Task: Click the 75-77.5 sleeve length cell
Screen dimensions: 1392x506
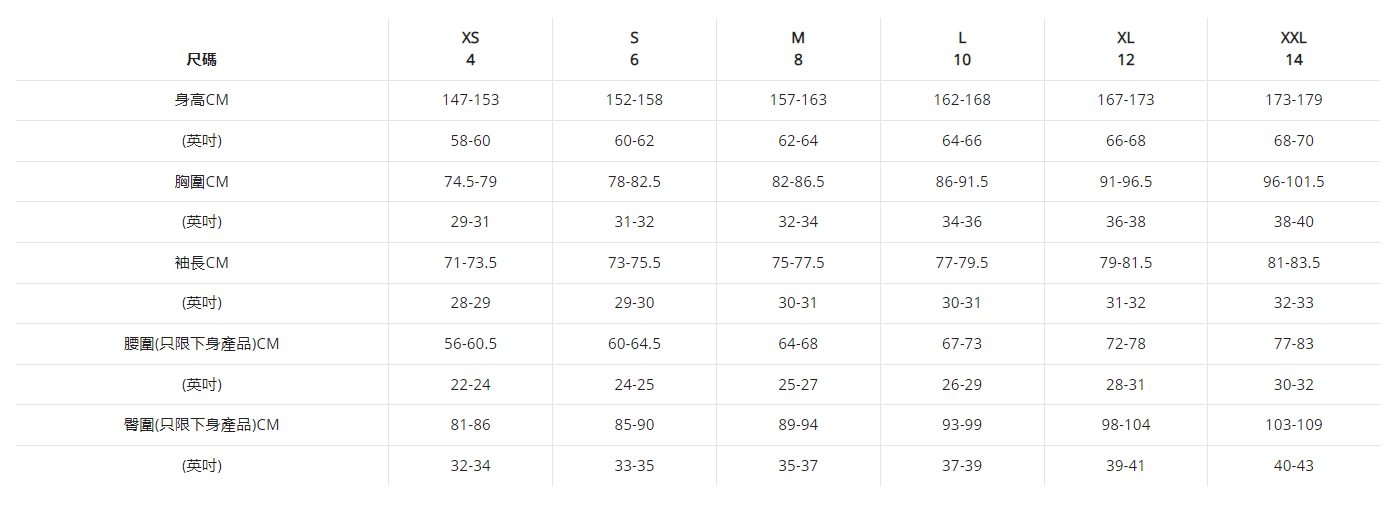Action: pyautogui.click(x=798, y=263)
